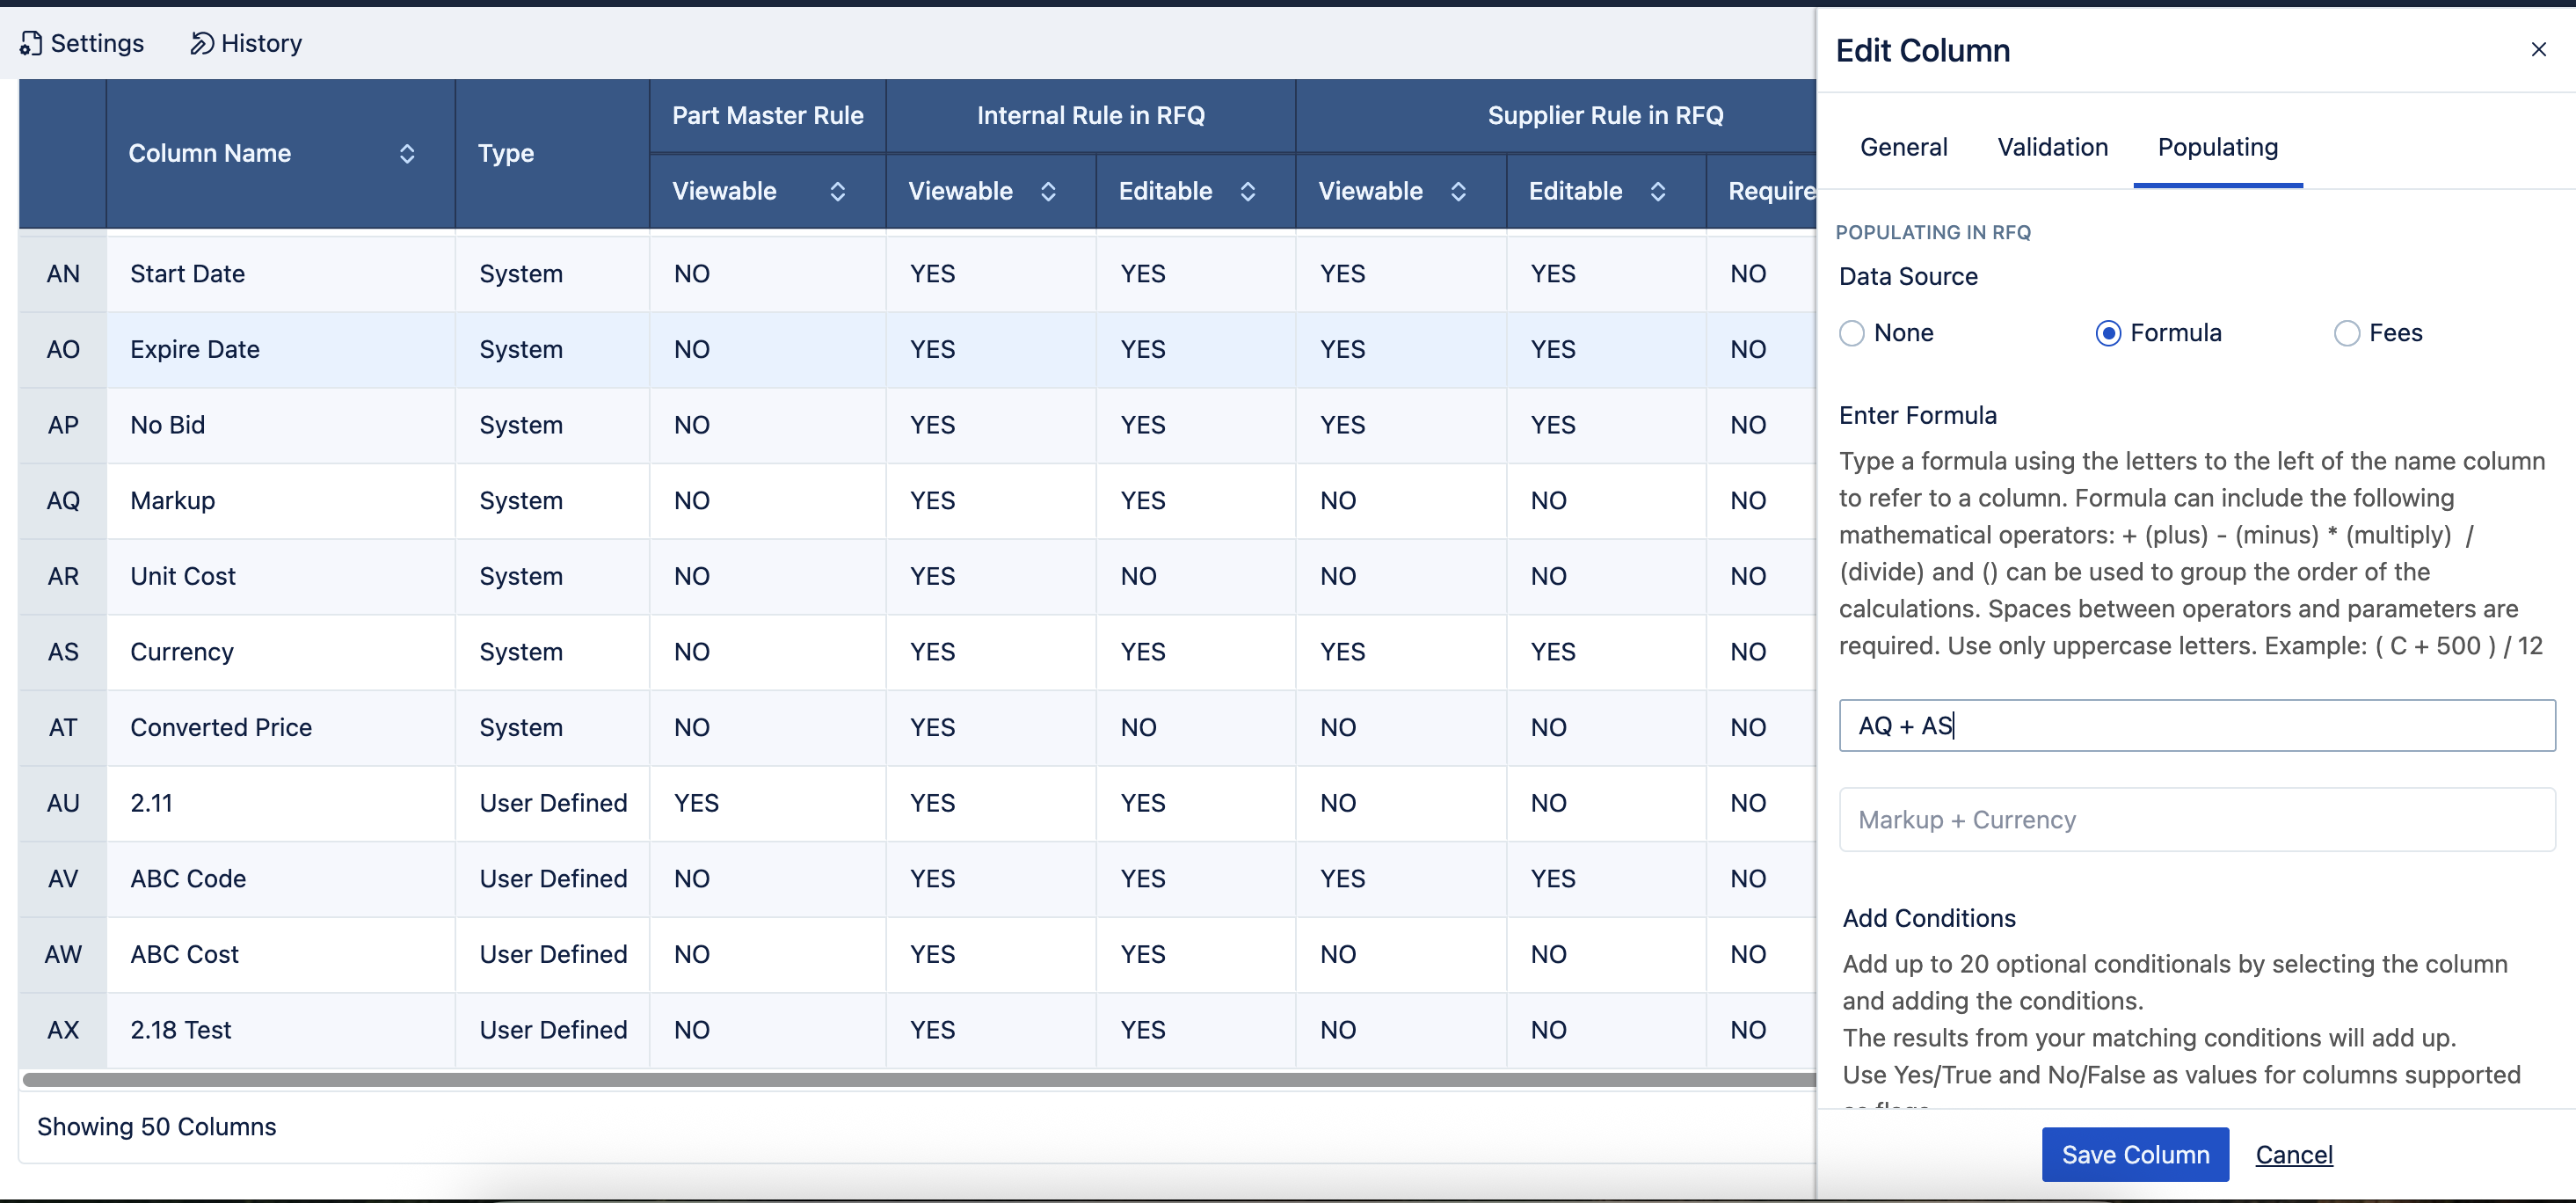Click the Settings icon in the top bar
This screenshot has width=2576, height=1203.
[x=31, y=43]
